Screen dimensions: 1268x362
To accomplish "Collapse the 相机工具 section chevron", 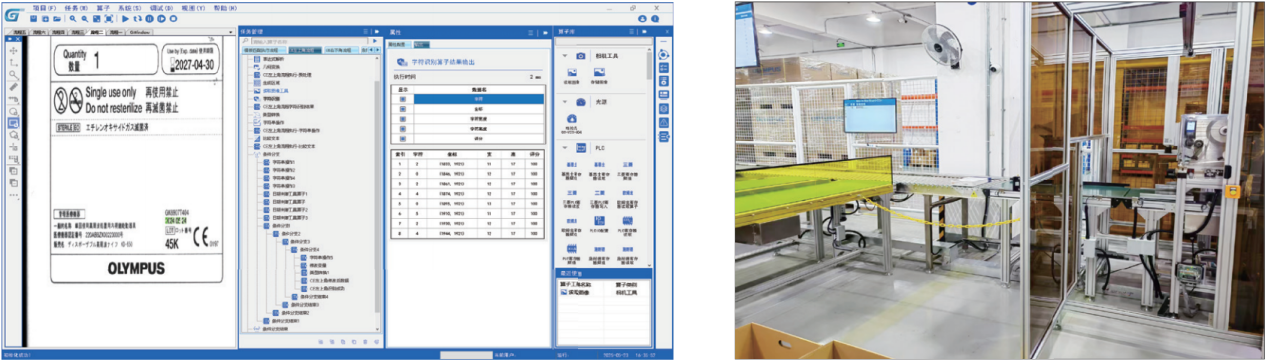I will pos(565,56).
